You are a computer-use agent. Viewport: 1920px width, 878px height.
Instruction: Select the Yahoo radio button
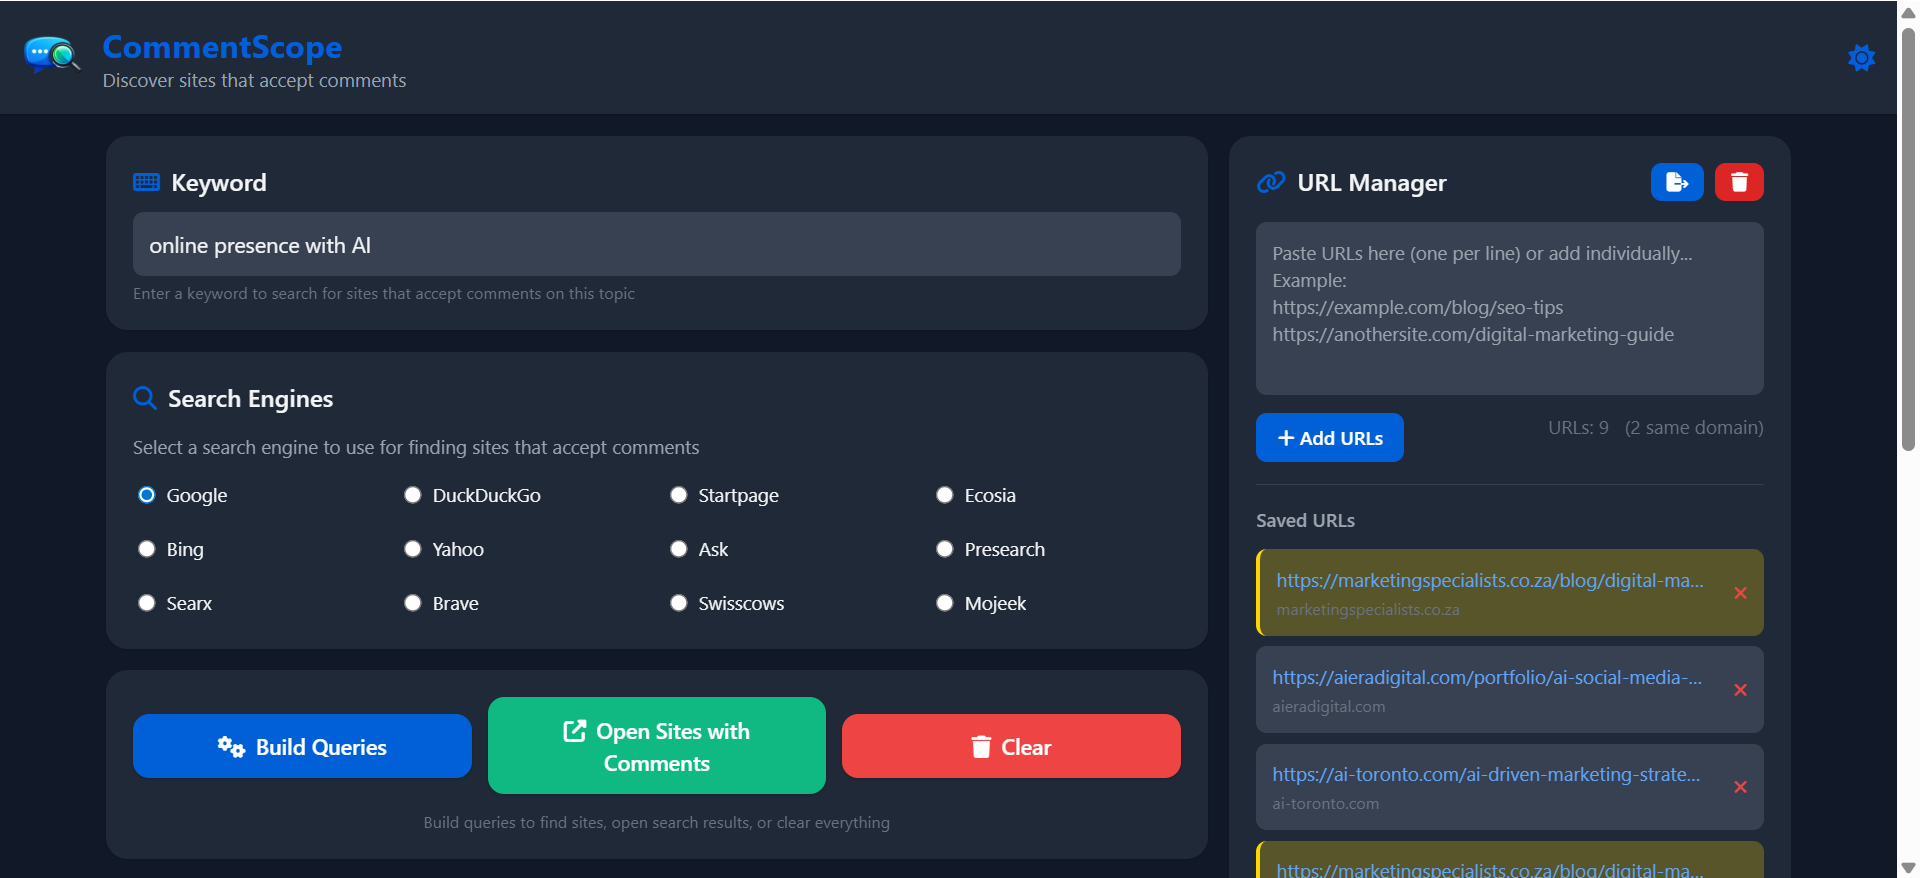[x=413, y=549]
